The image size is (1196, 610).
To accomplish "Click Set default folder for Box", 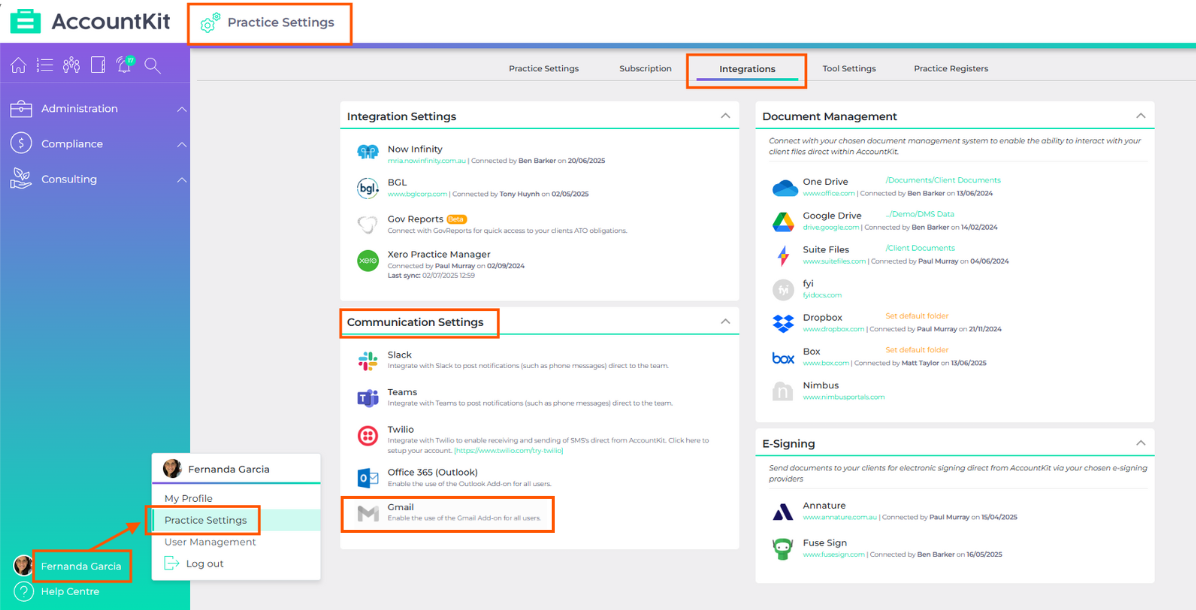I will (x=917, y=350).
